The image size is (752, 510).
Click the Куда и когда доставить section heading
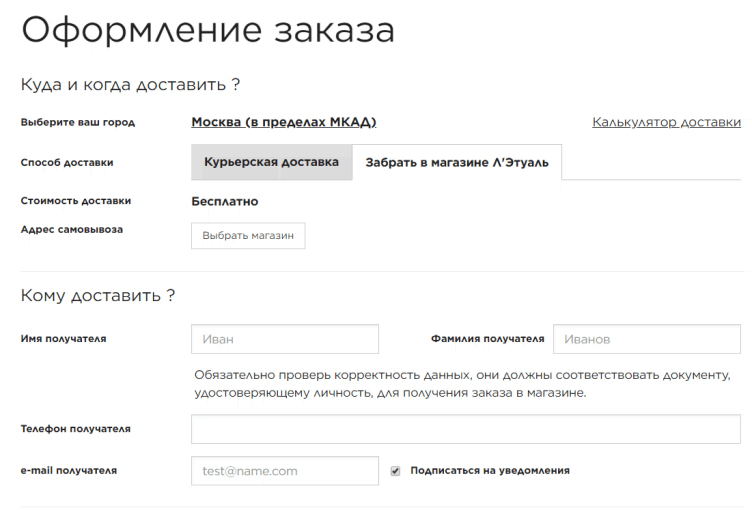tap(130, 85)
